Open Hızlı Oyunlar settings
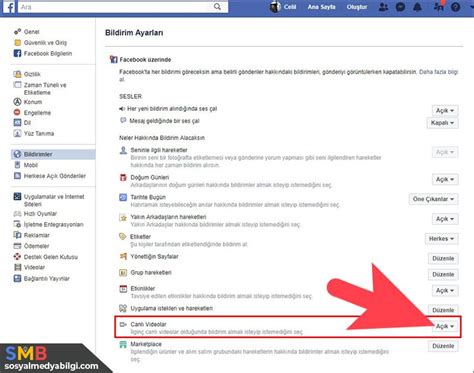 tap(40, 214)
